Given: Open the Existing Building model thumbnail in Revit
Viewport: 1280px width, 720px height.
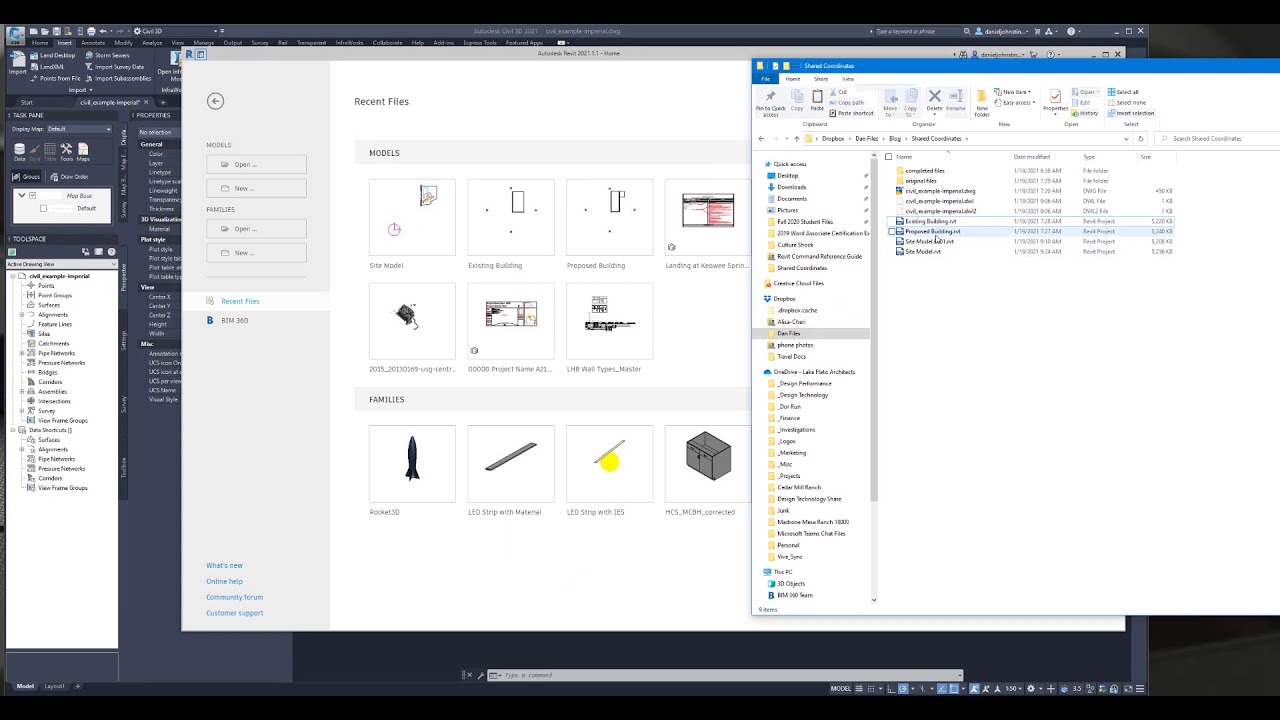Looking at the screenshot, I should pos(511,218).
